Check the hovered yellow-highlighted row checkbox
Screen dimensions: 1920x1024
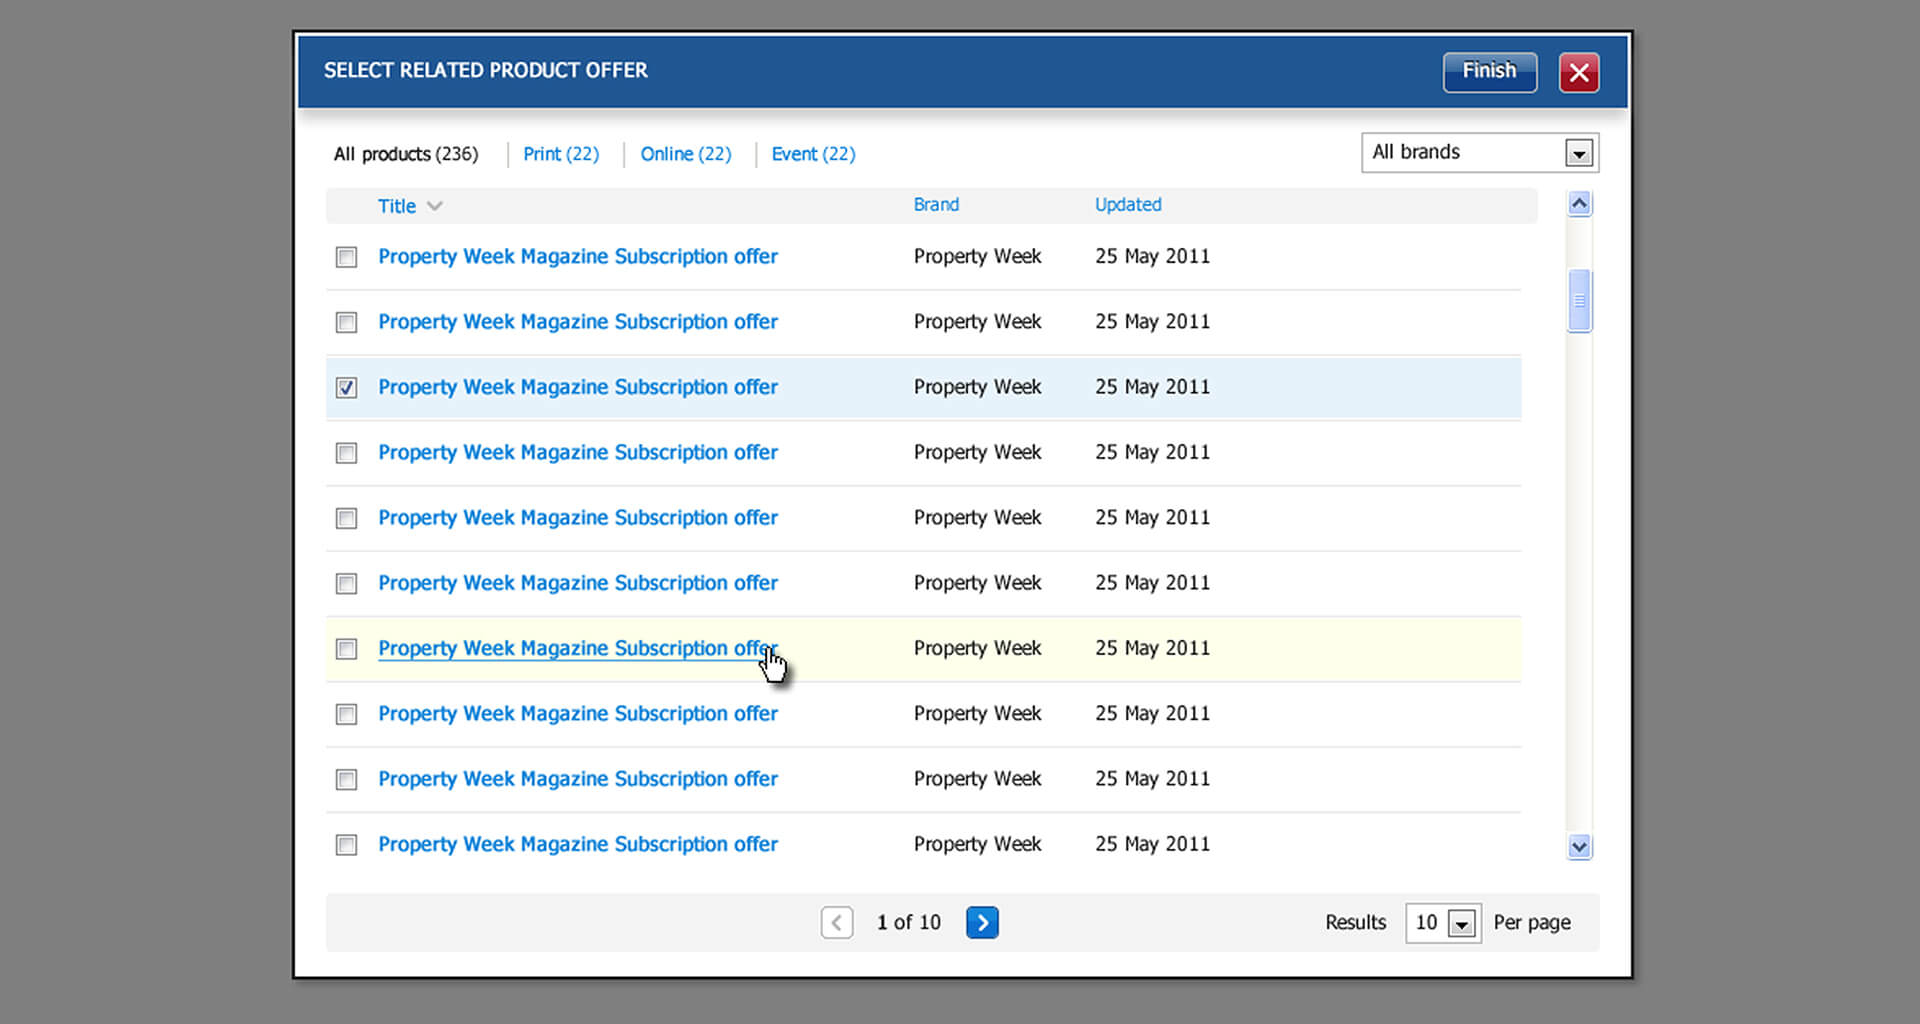click(346, 649)
